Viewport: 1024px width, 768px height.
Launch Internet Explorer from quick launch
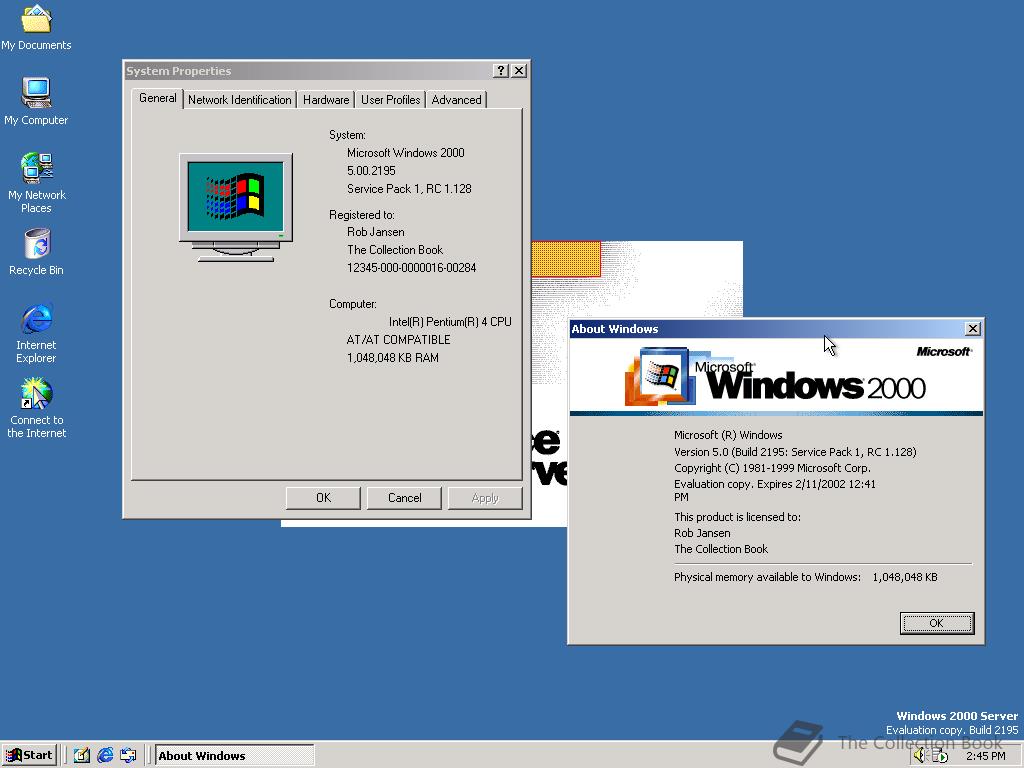click(x=105, y=756)
